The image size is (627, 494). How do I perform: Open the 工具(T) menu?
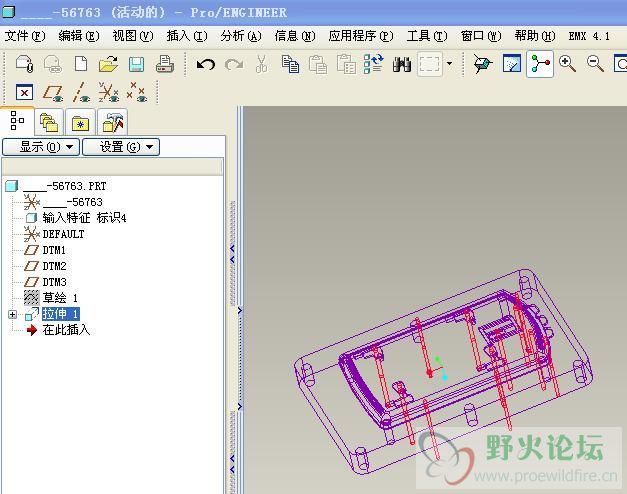coord(427,36)
